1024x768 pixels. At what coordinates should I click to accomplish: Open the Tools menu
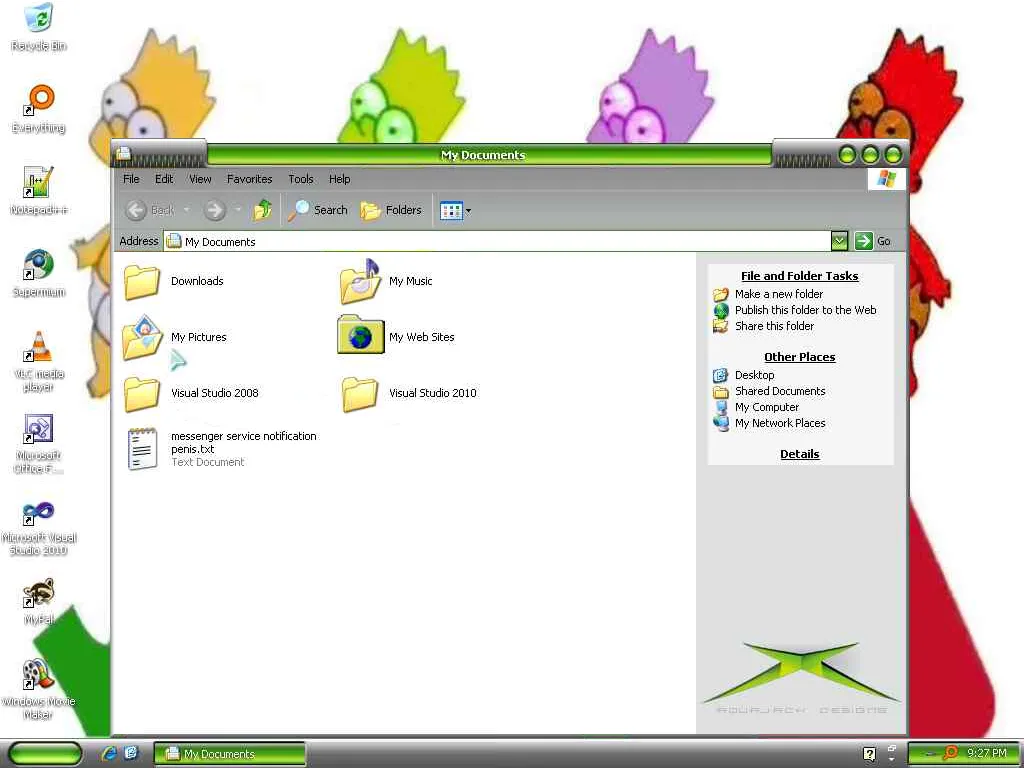[300, 179]
